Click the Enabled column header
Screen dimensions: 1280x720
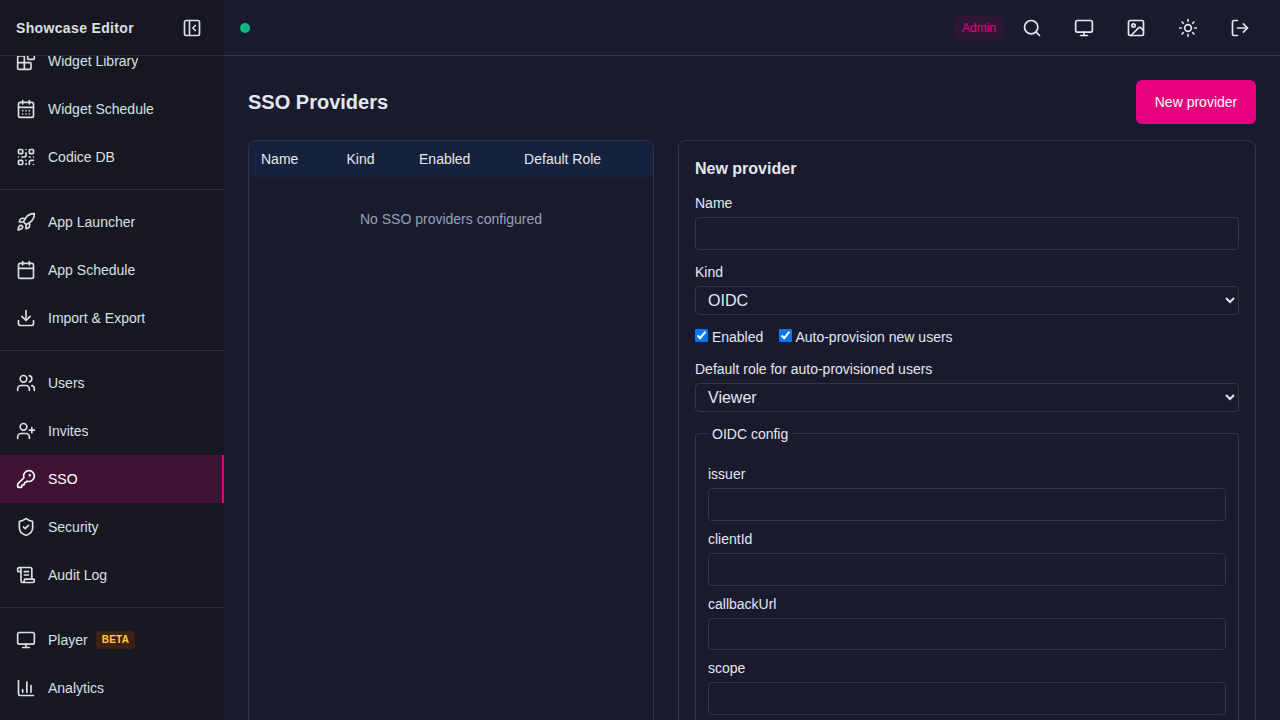[x=444, y=159]
